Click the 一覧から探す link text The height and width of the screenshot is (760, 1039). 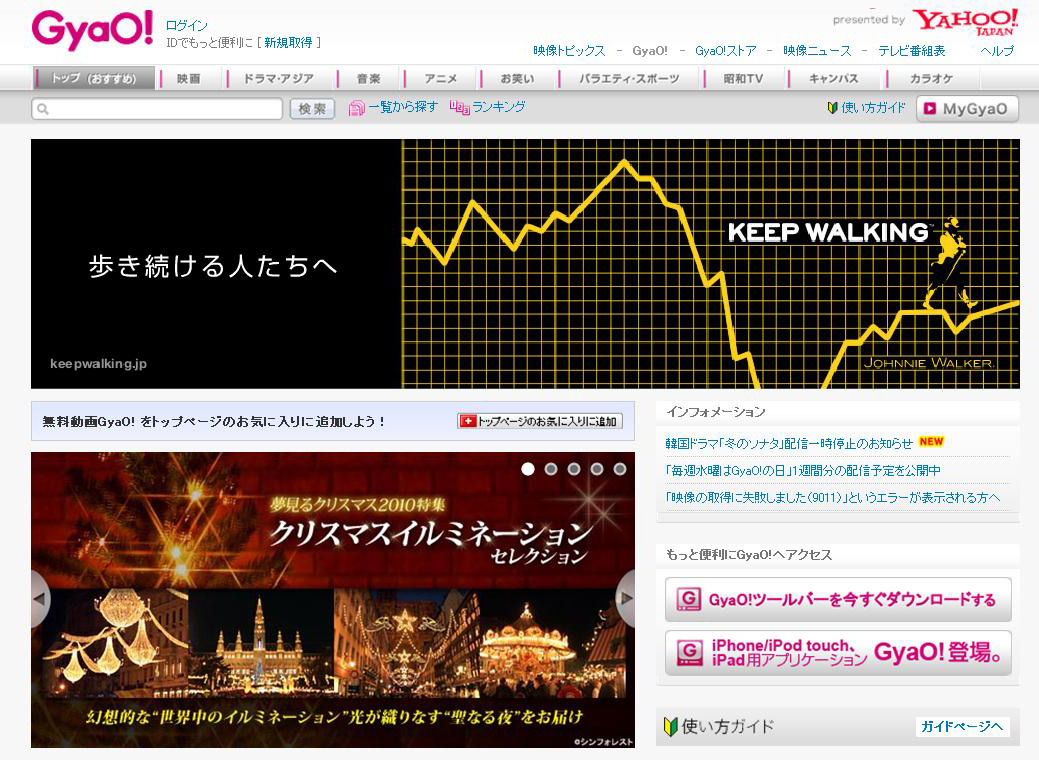pyautogui.click(x=404, y=107)
